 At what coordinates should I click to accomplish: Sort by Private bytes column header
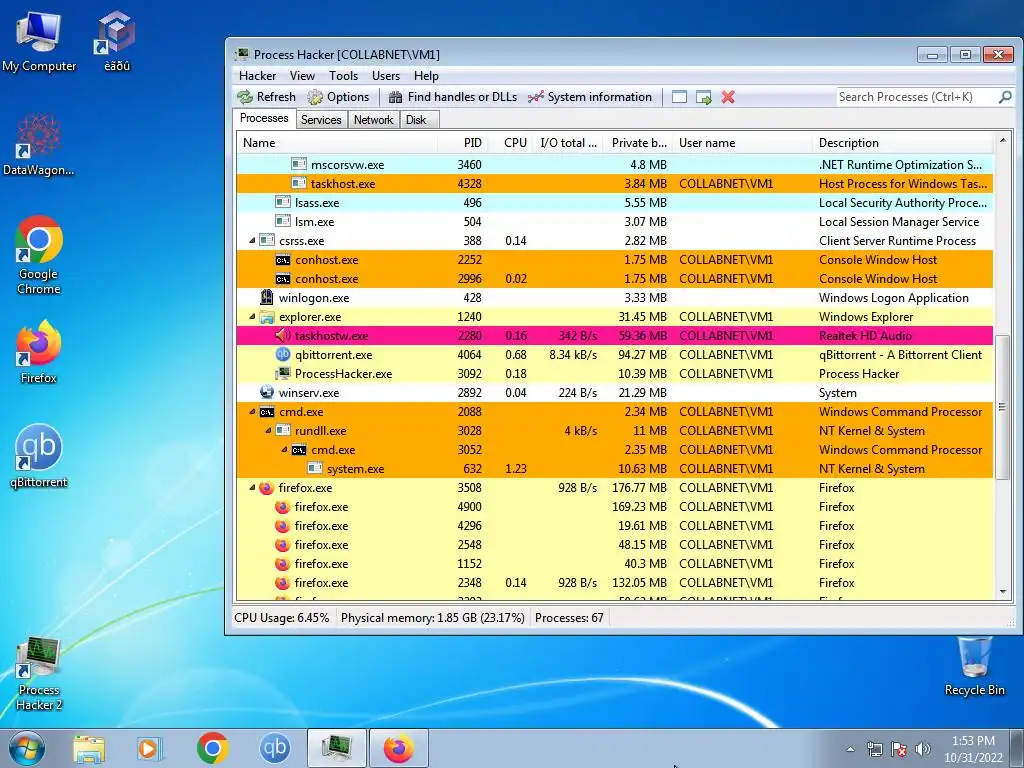click(639, 142)
